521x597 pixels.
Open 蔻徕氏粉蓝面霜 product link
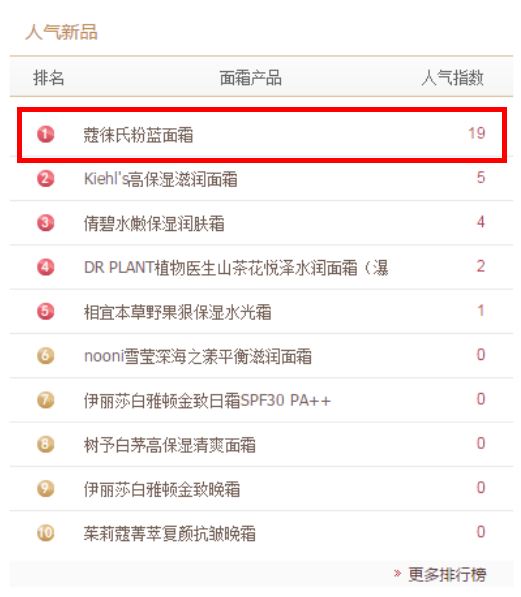click(x=139, y=135)
